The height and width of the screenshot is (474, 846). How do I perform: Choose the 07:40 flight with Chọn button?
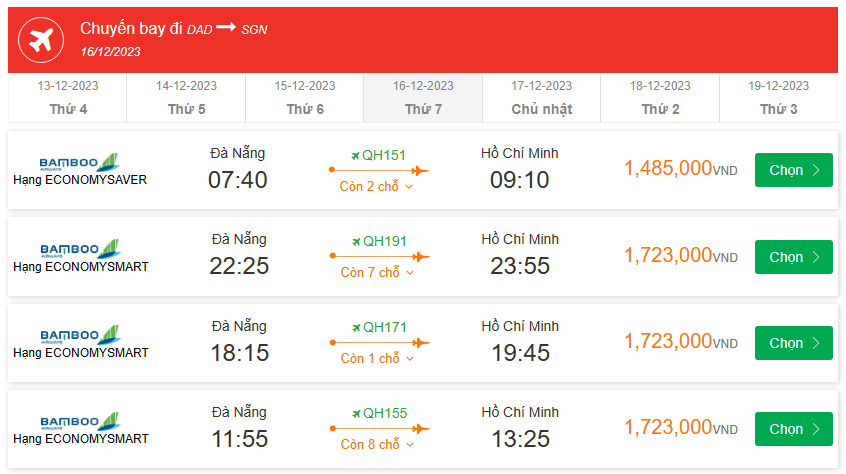794,170
